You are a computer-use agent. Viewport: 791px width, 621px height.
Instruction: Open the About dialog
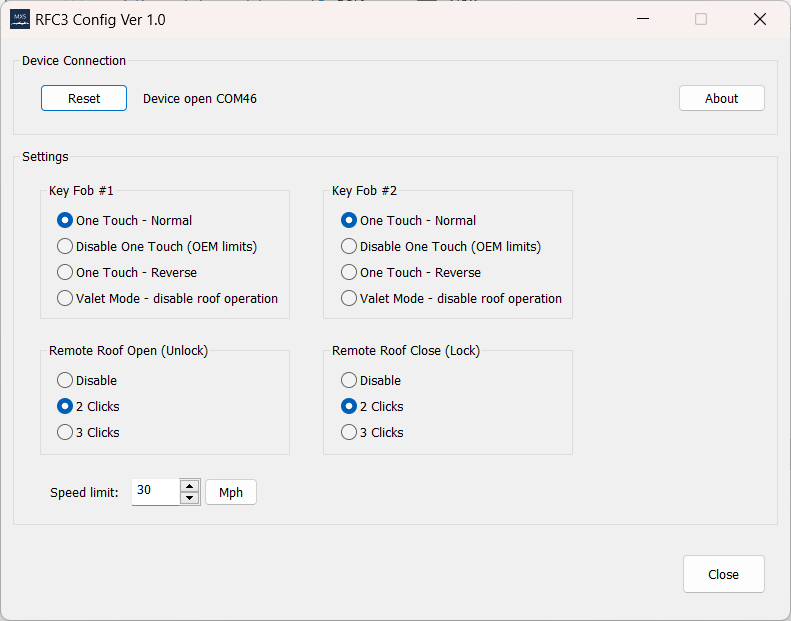pyautogui.click(x=721, y=98)
